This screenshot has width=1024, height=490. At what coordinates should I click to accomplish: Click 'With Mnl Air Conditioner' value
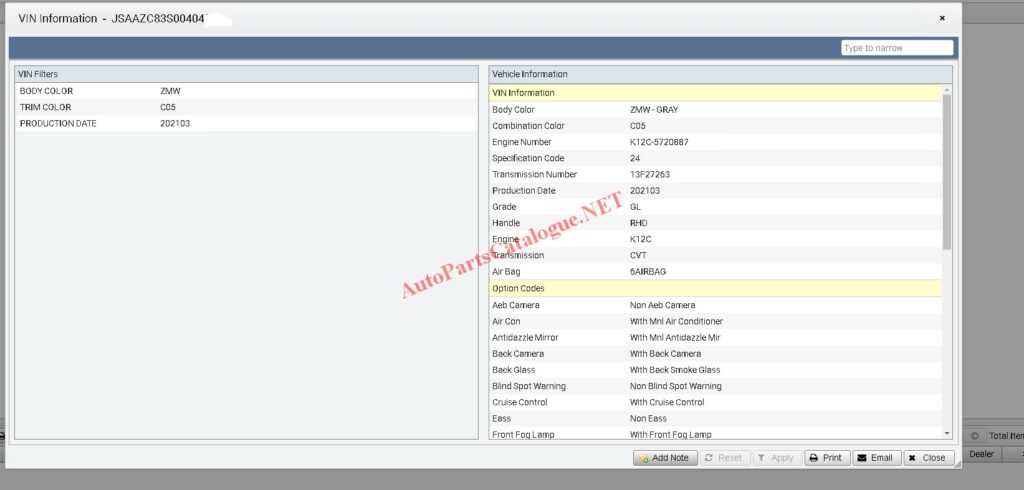coord(676,321)
